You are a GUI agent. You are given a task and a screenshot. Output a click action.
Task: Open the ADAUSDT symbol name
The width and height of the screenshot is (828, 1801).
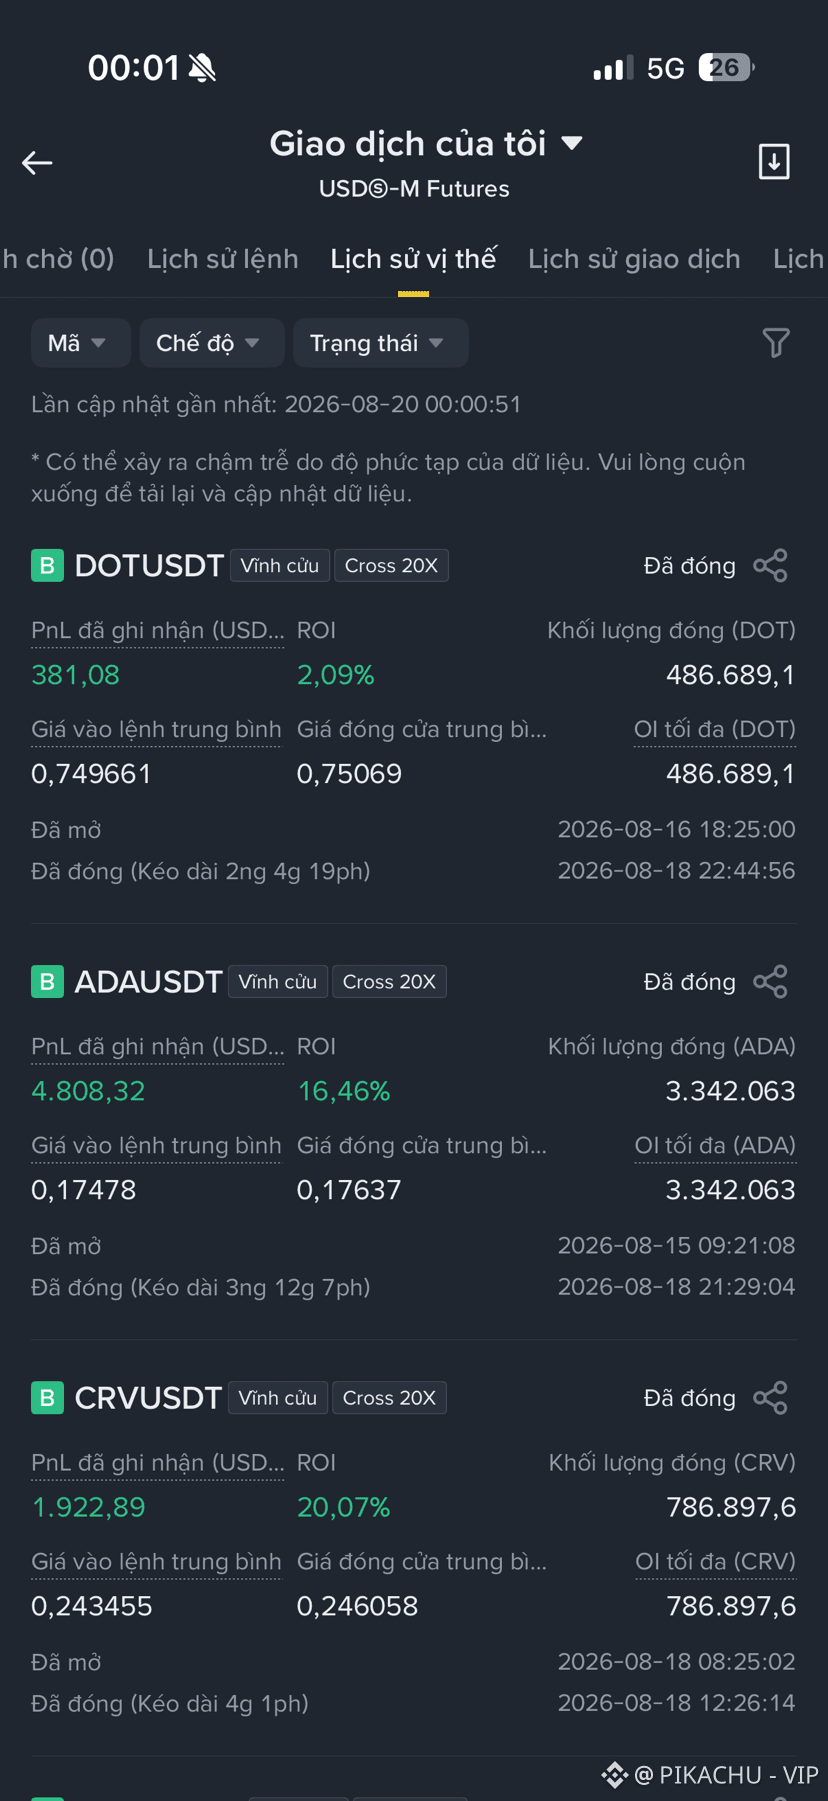click(x=148, y=981)
